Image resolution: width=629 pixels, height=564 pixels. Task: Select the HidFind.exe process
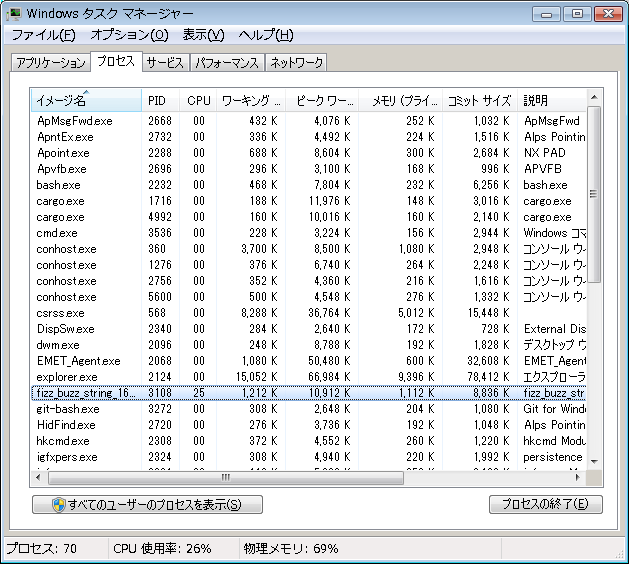(308, 425)
